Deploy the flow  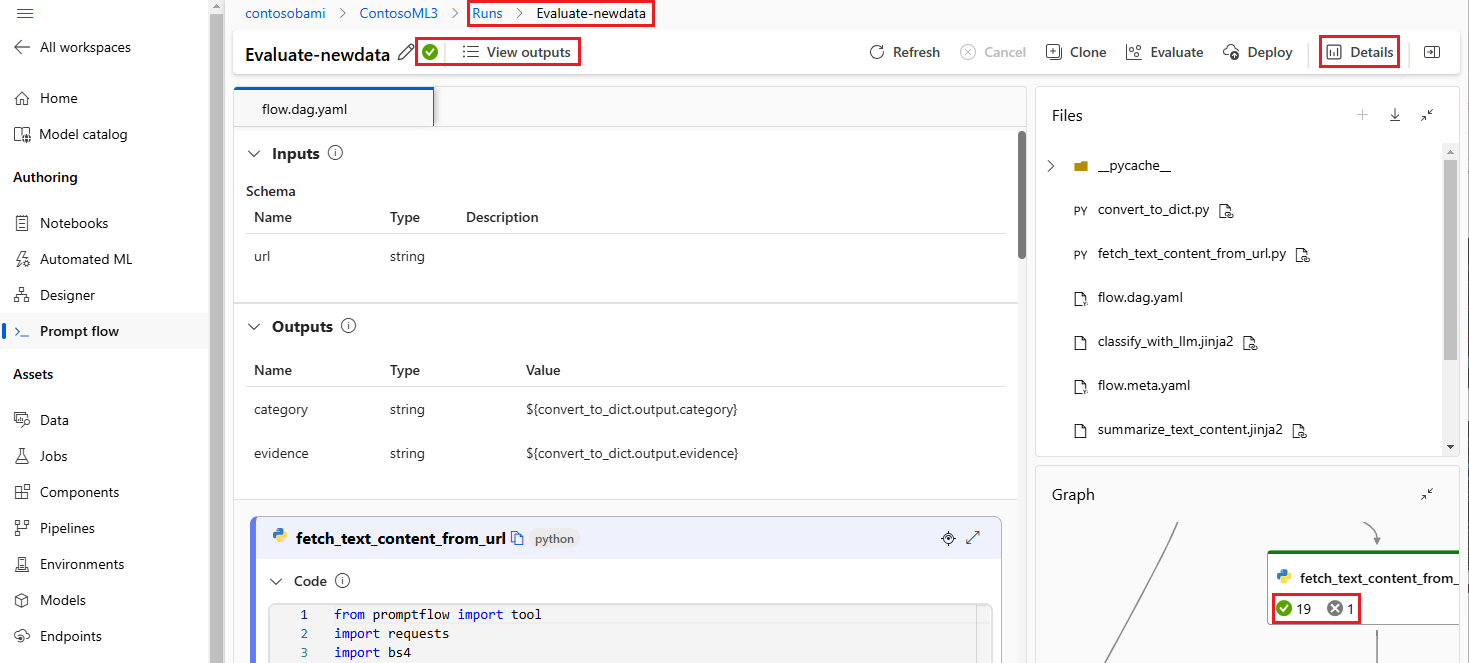(x=1258, y=52)
